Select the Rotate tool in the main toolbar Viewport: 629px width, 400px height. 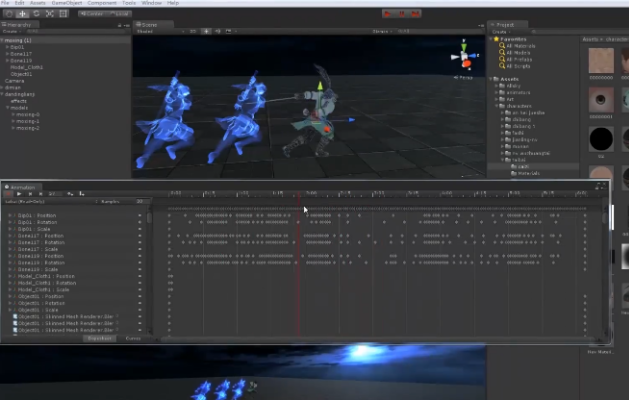tap(36, 14)
